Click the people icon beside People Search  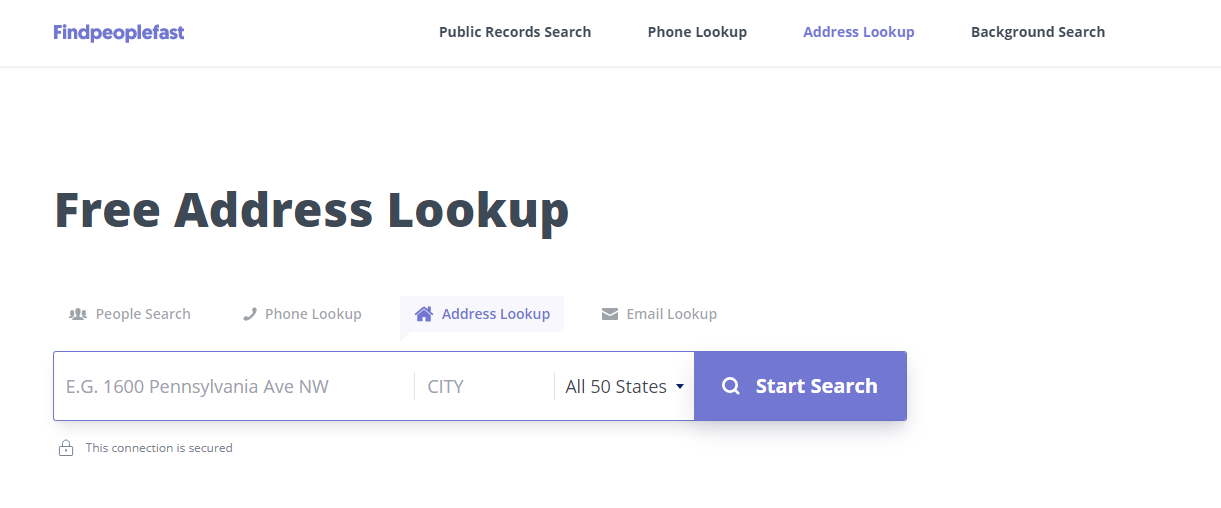(x=78, y=314)
